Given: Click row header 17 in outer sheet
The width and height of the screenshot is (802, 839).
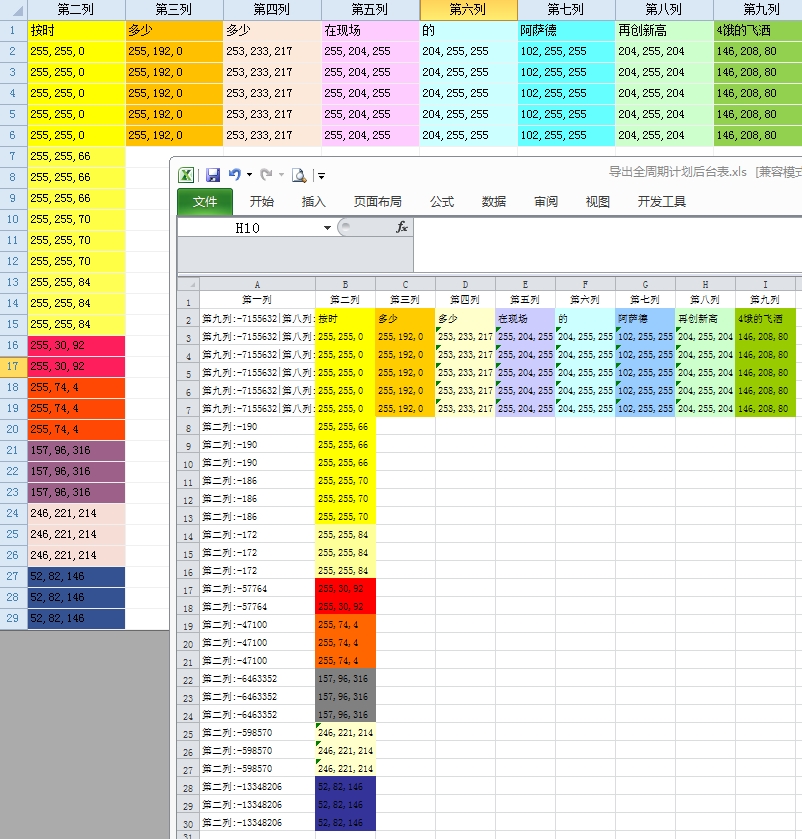Looking at the screenshot, I should click(12, 366).
